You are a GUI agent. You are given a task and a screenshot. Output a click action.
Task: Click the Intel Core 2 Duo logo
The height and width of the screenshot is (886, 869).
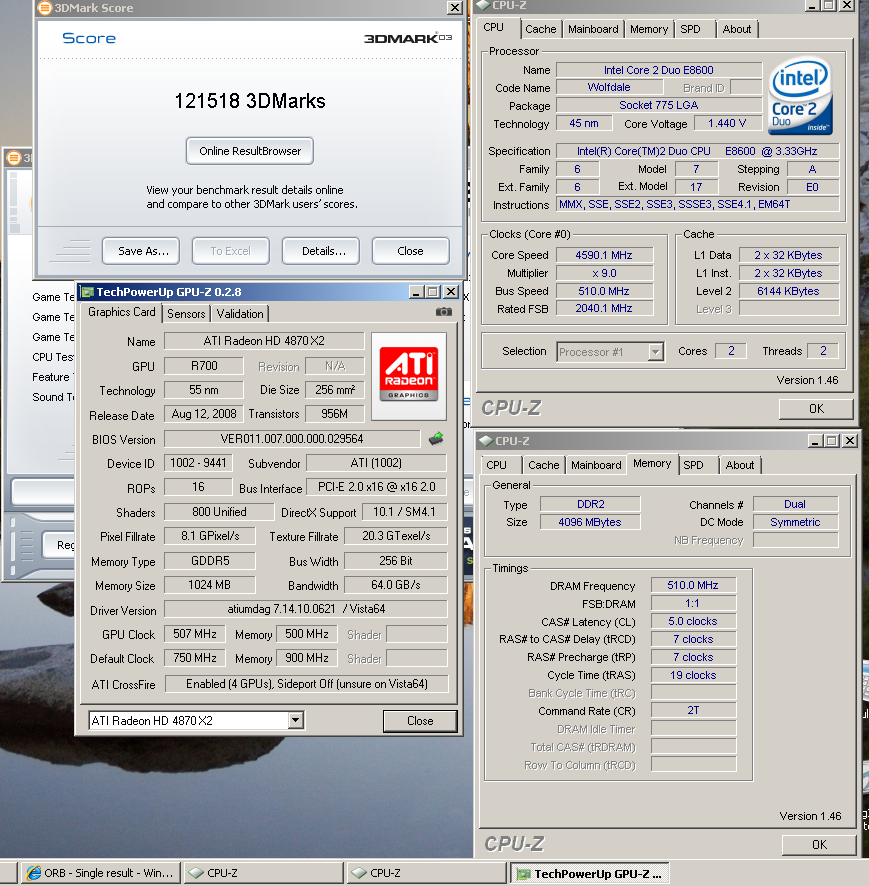click(x=800, y=96)
